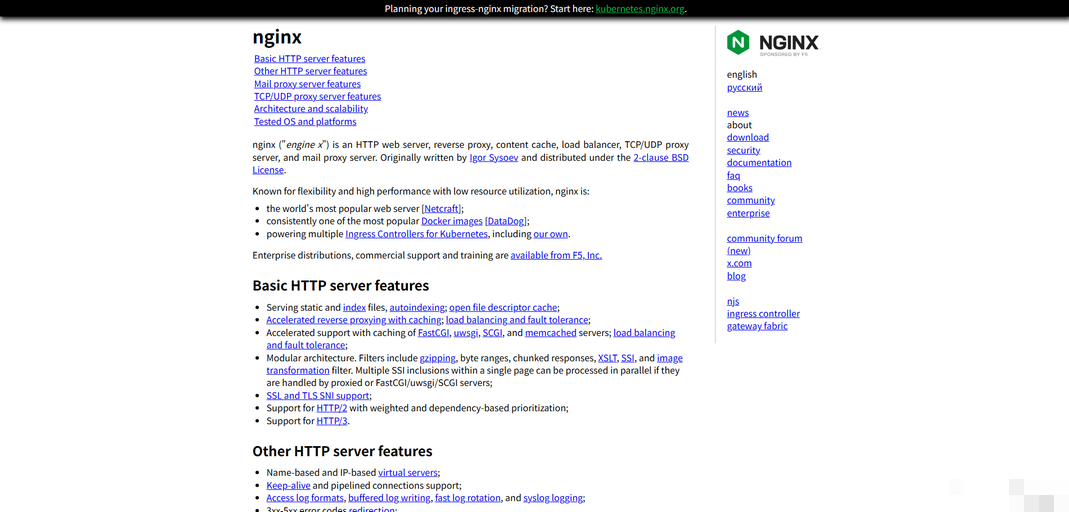Open 'available from F5, Inc.' link
The width and height of the screenshot is (1069, 512).
point(556,256)
